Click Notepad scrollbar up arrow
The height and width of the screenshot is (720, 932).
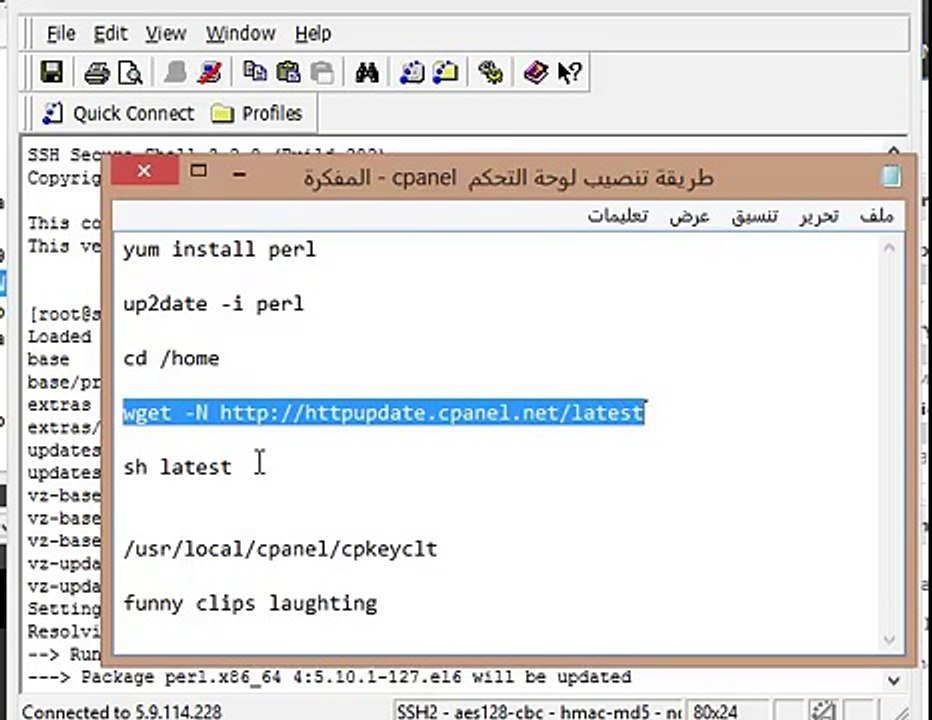coord(889,247)
